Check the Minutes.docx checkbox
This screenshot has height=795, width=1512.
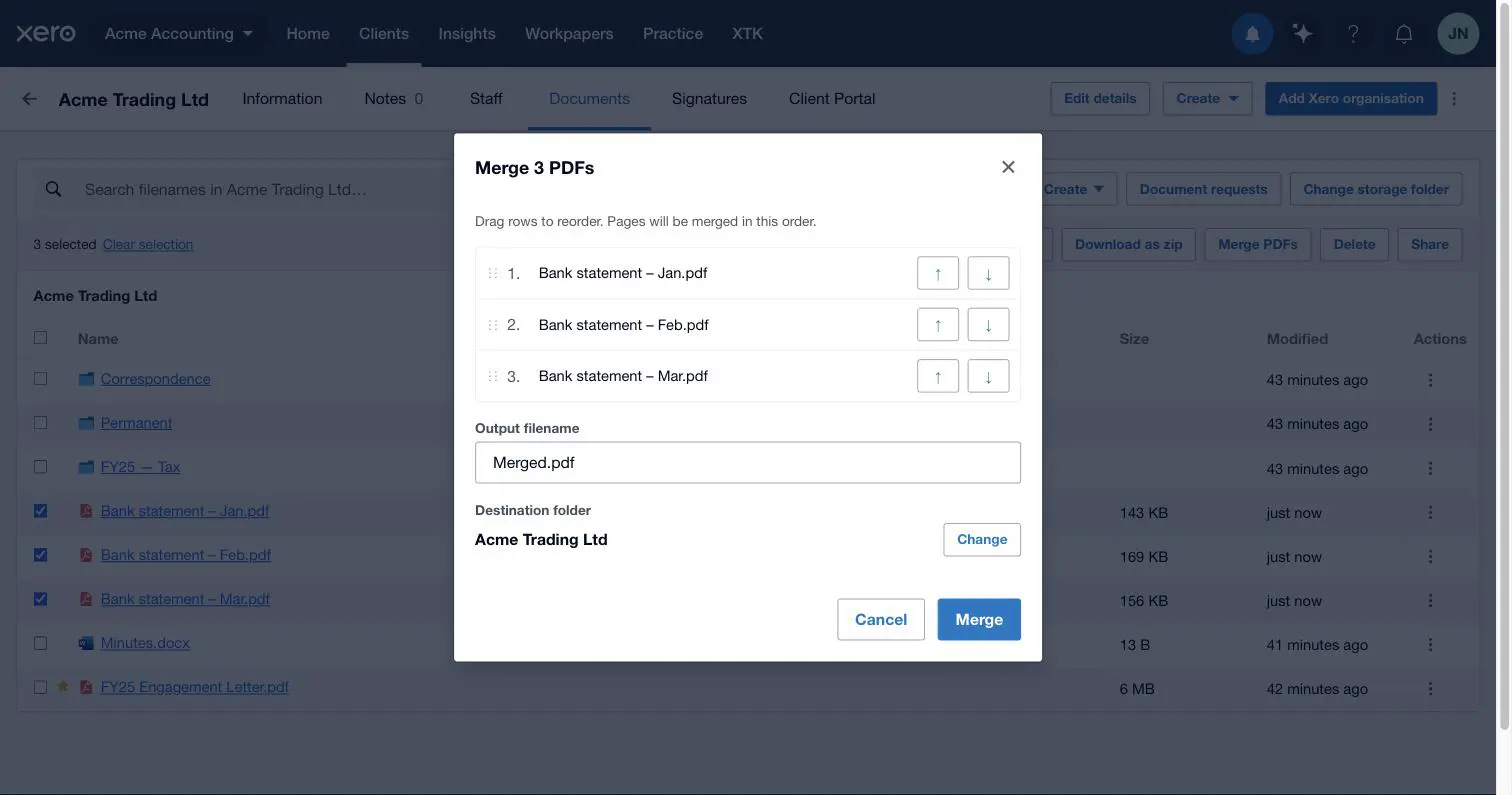pyautogui.click(x=40, y=643)
